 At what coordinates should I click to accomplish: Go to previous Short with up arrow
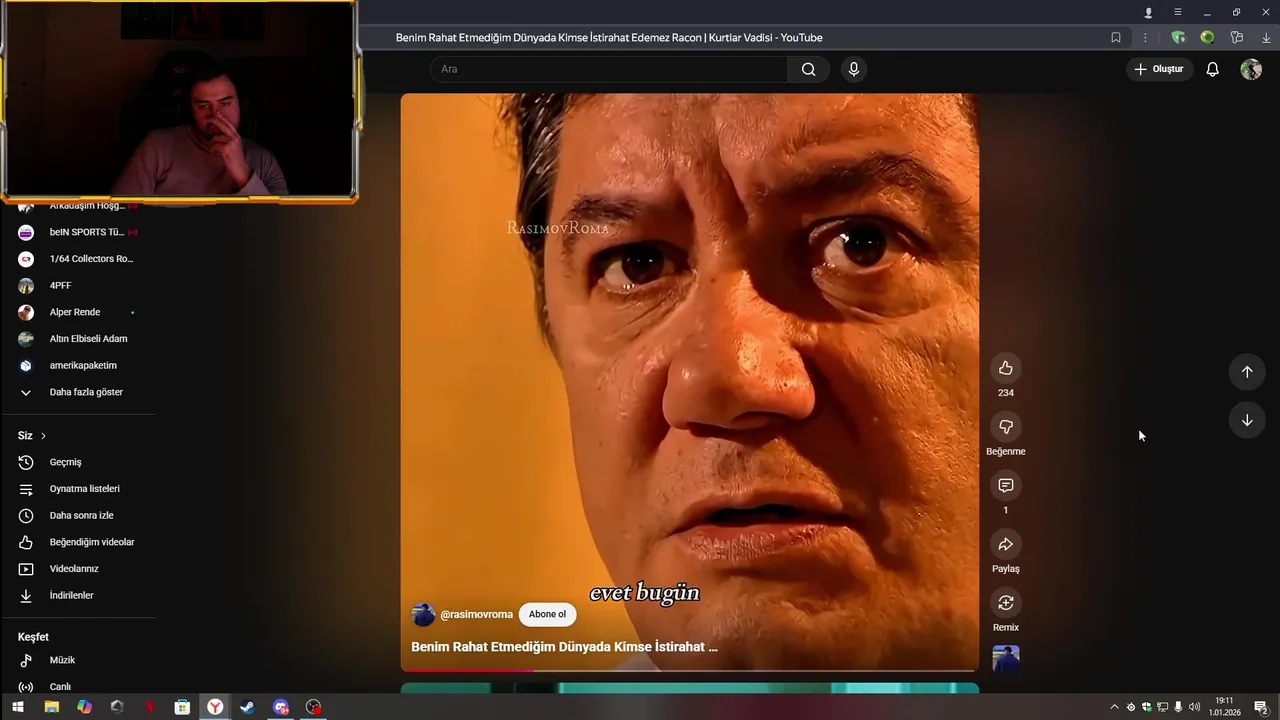[1247, 372]
